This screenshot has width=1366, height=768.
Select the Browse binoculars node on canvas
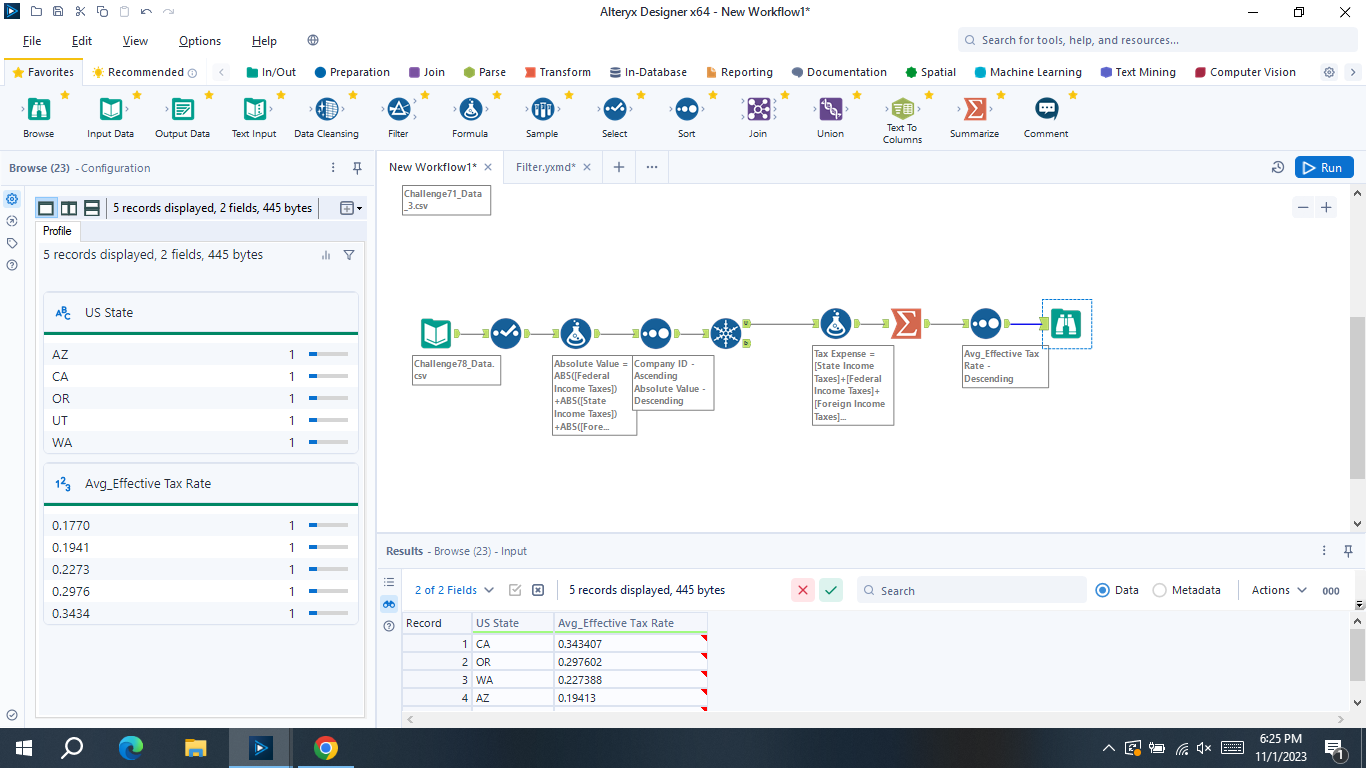(x=1066, y=324)
